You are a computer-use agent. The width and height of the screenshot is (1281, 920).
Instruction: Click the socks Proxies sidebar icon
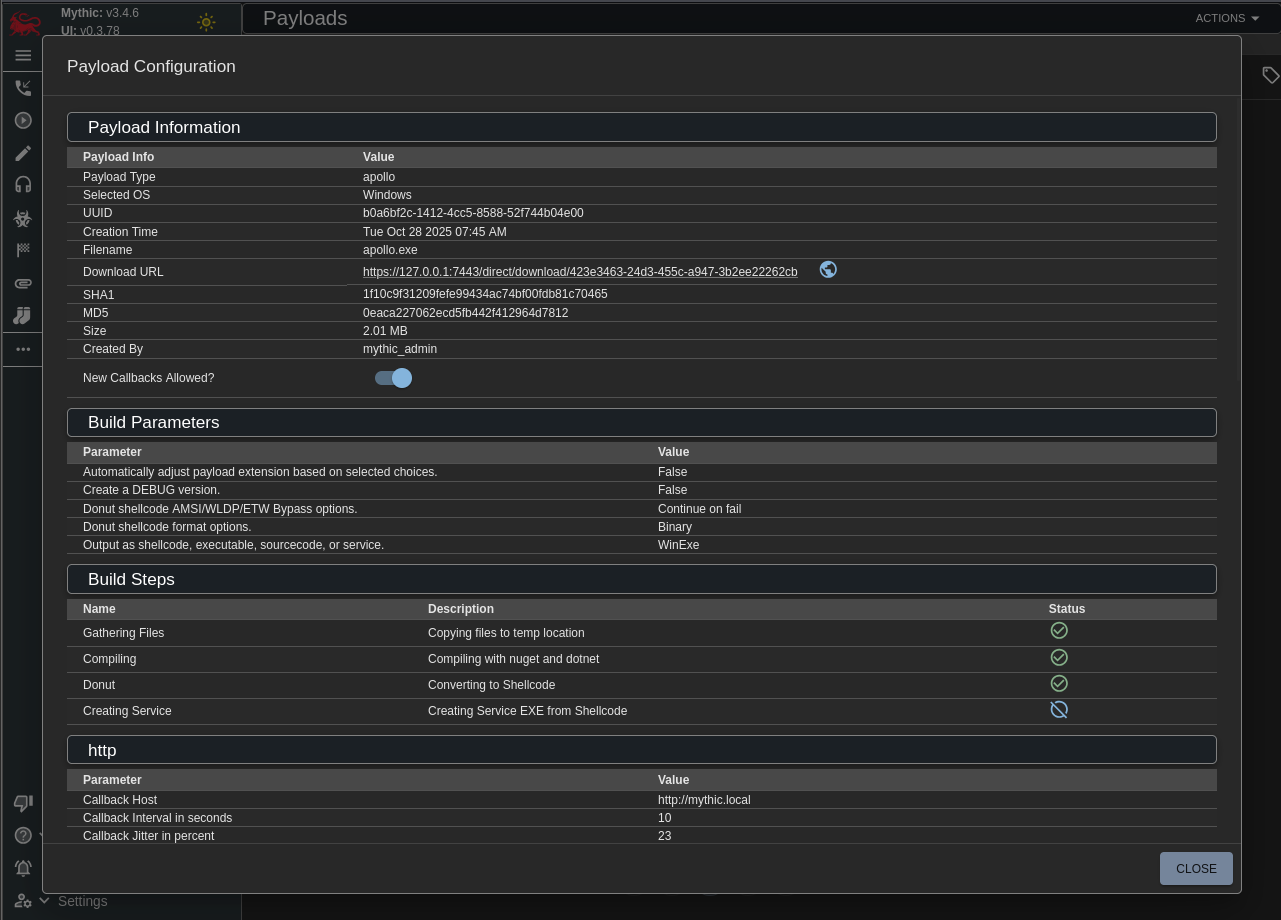[23, 316]
